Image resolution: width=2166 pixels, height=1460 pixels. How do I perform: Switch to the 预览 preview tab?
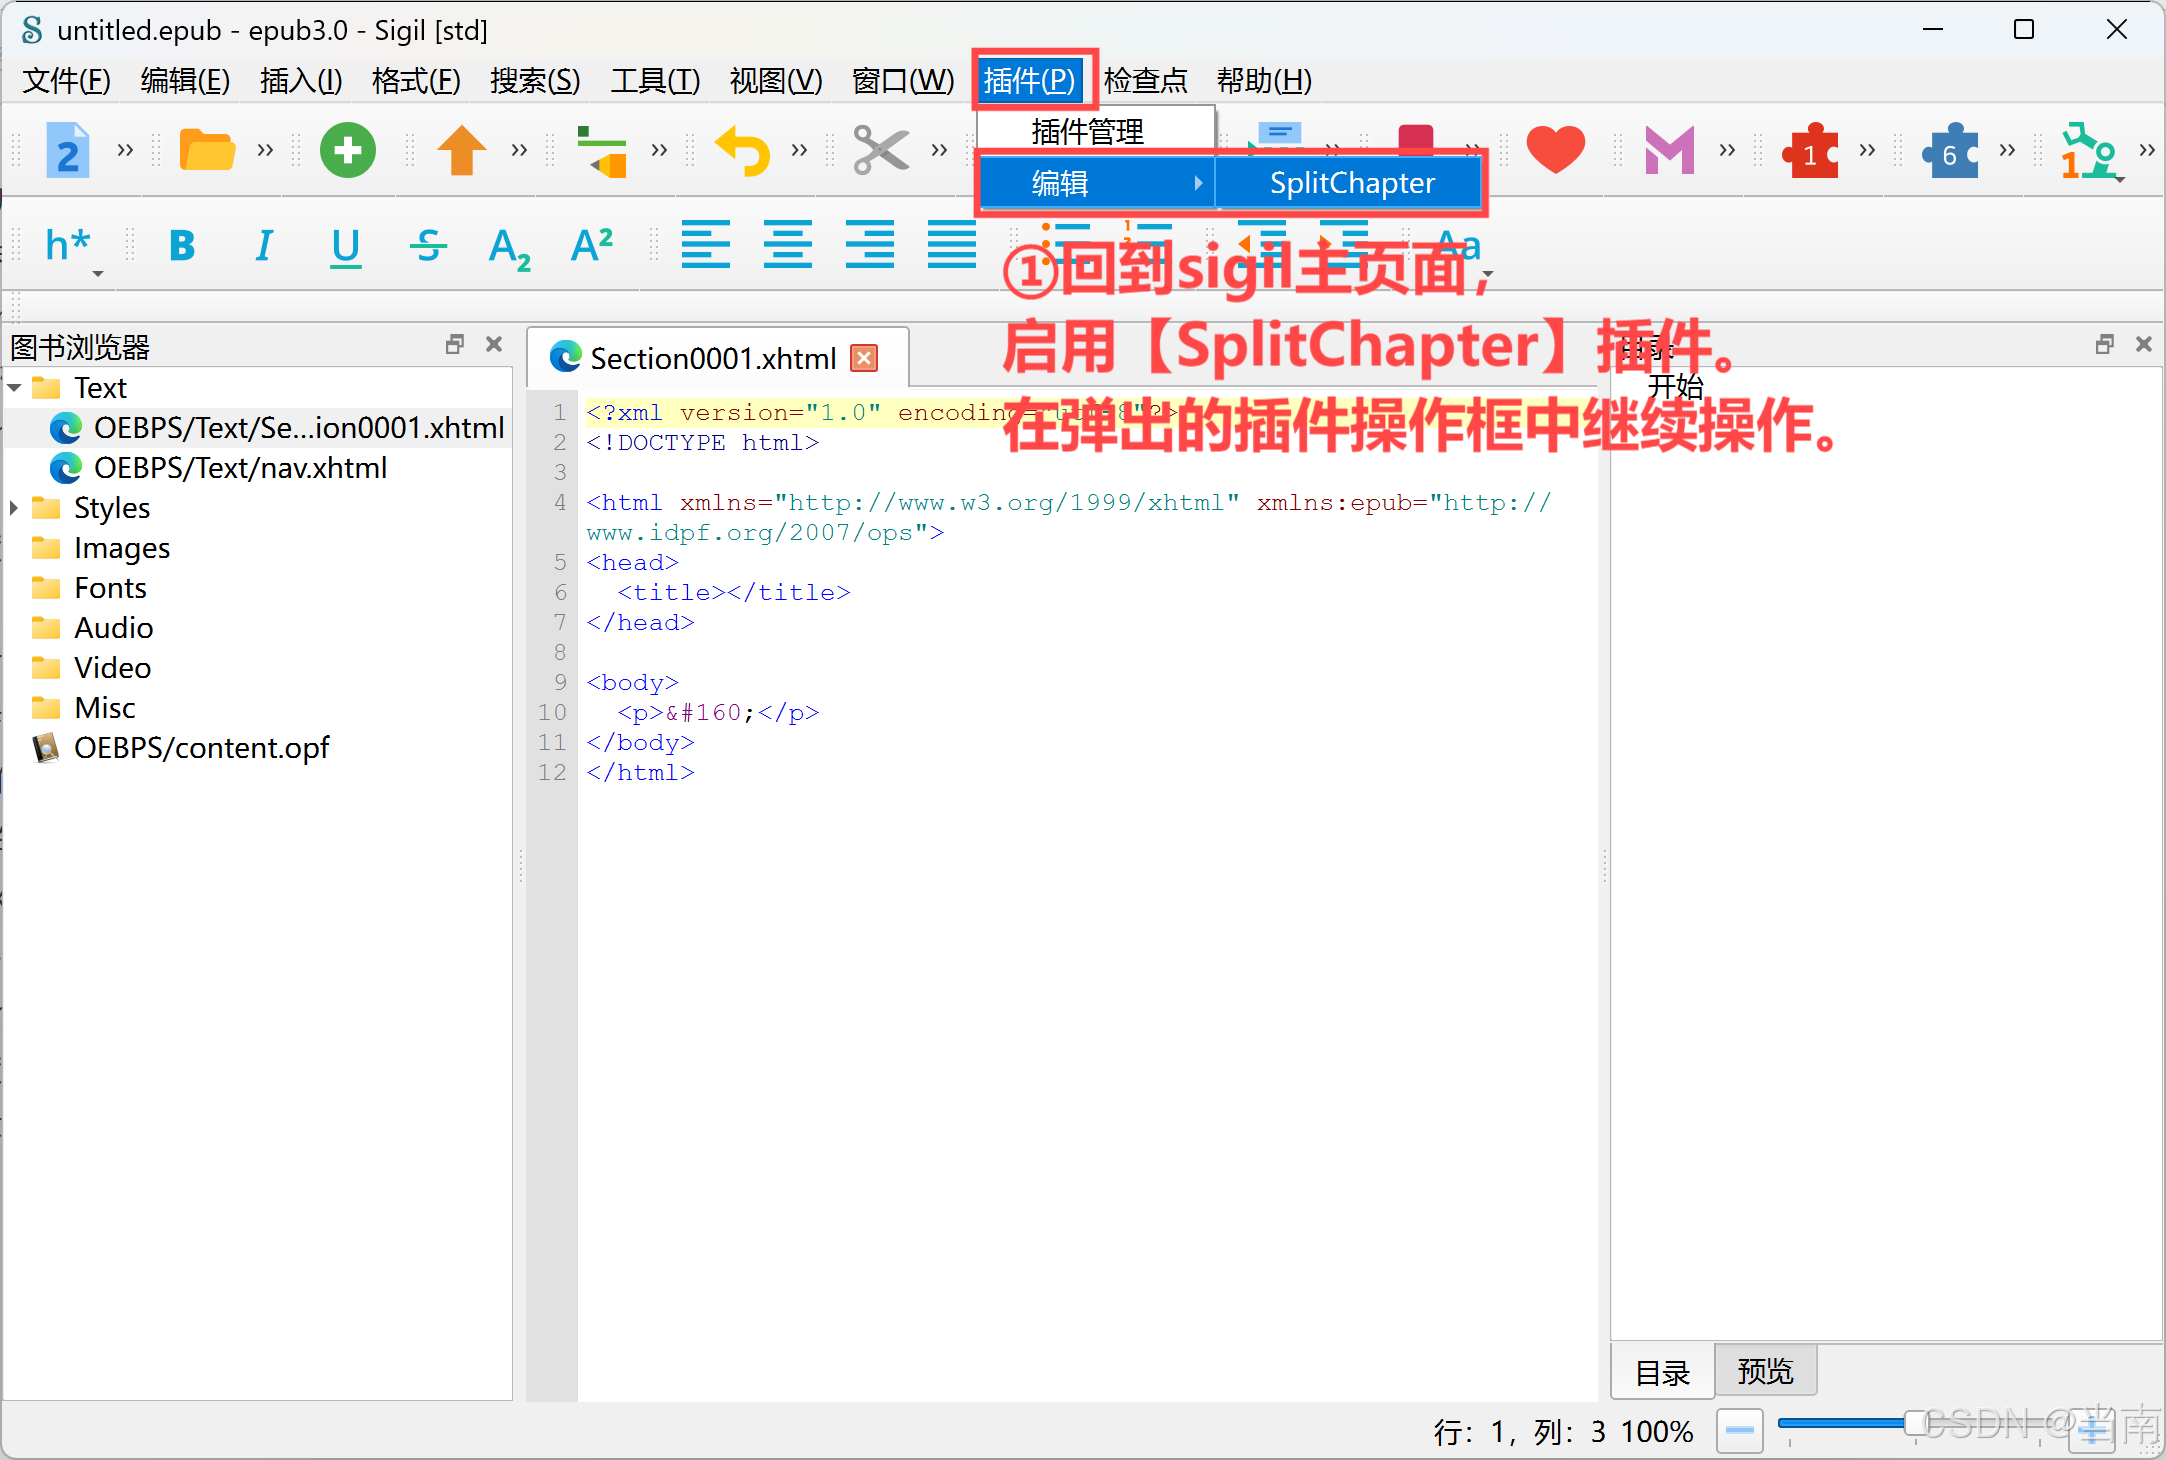click(x=1764, y=1371)
